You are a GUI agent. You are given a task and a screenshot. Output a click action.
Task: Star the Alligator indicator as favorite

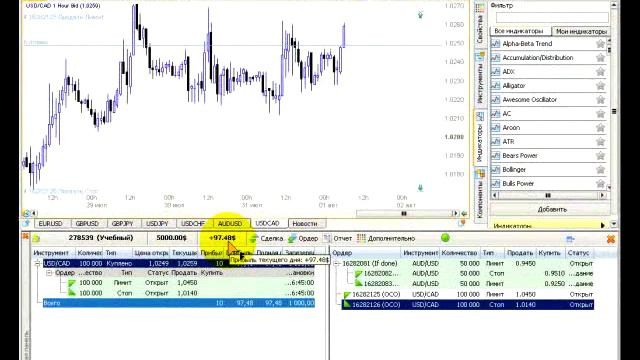tap(600, 86)
